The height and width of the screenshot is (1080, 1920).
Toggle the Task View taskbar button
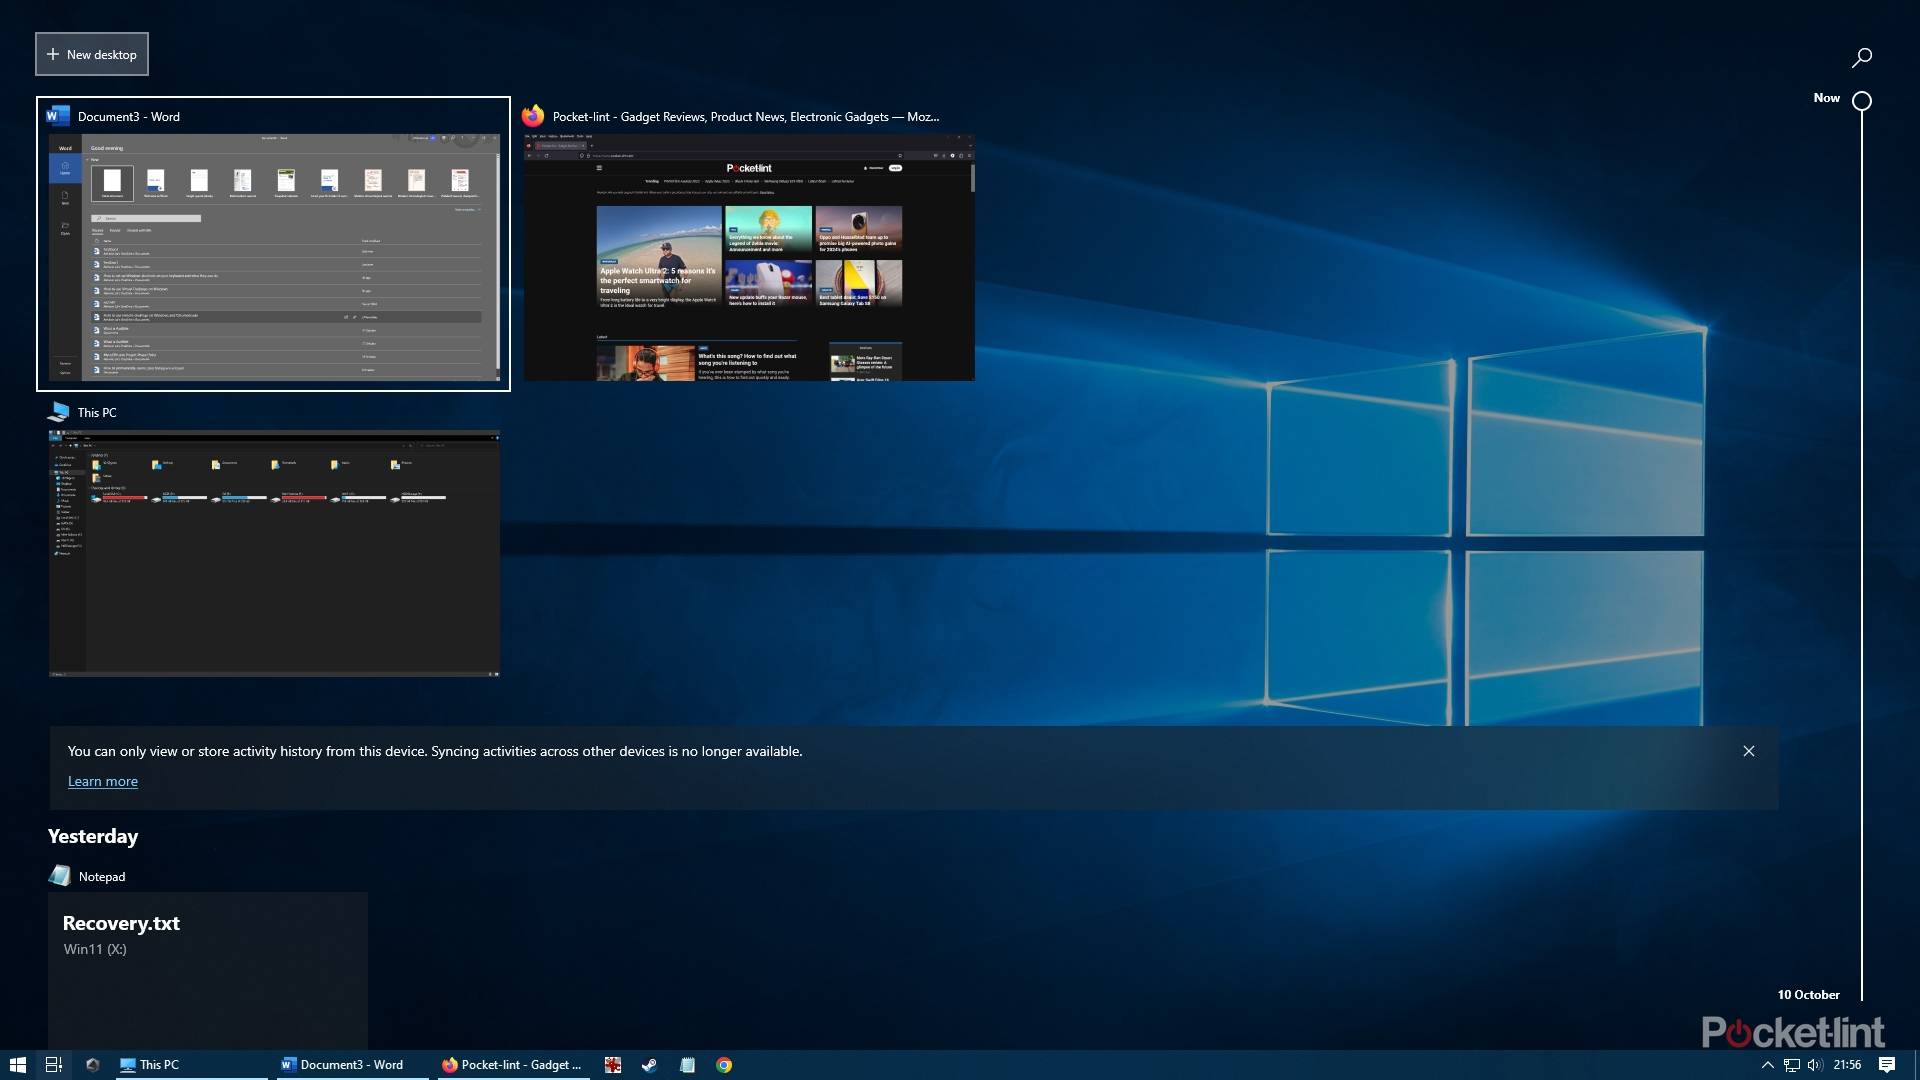[54, 1065]
